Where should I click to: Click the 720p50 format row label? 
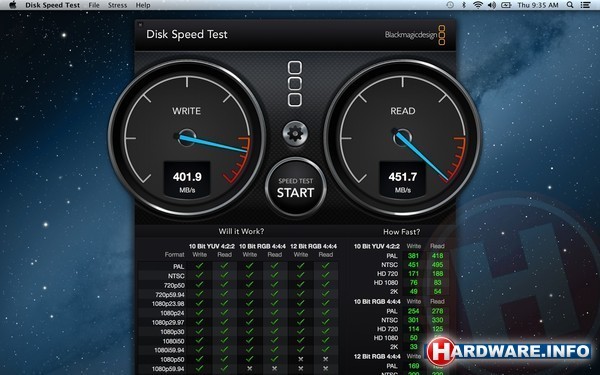click(x=174, y=285)
